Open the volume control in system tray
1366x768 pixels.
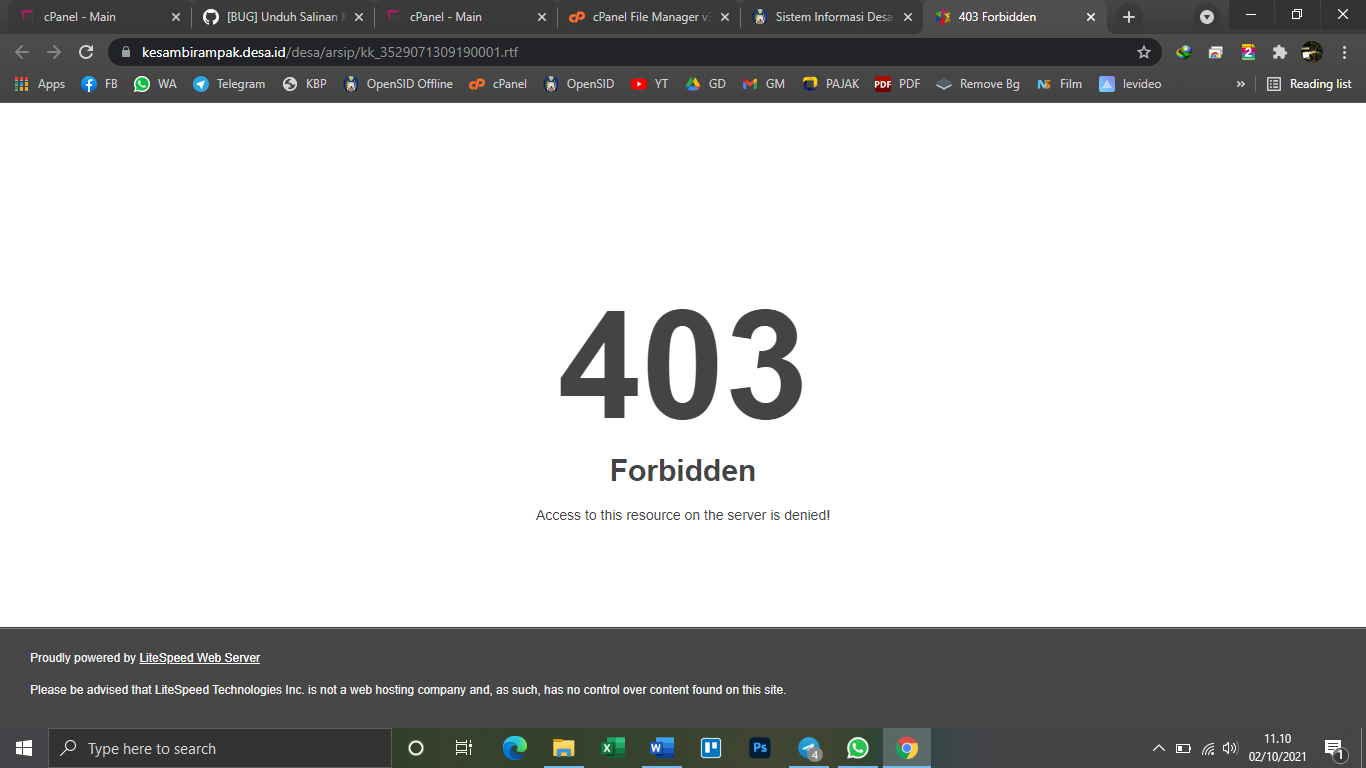tap(1230, 748)
